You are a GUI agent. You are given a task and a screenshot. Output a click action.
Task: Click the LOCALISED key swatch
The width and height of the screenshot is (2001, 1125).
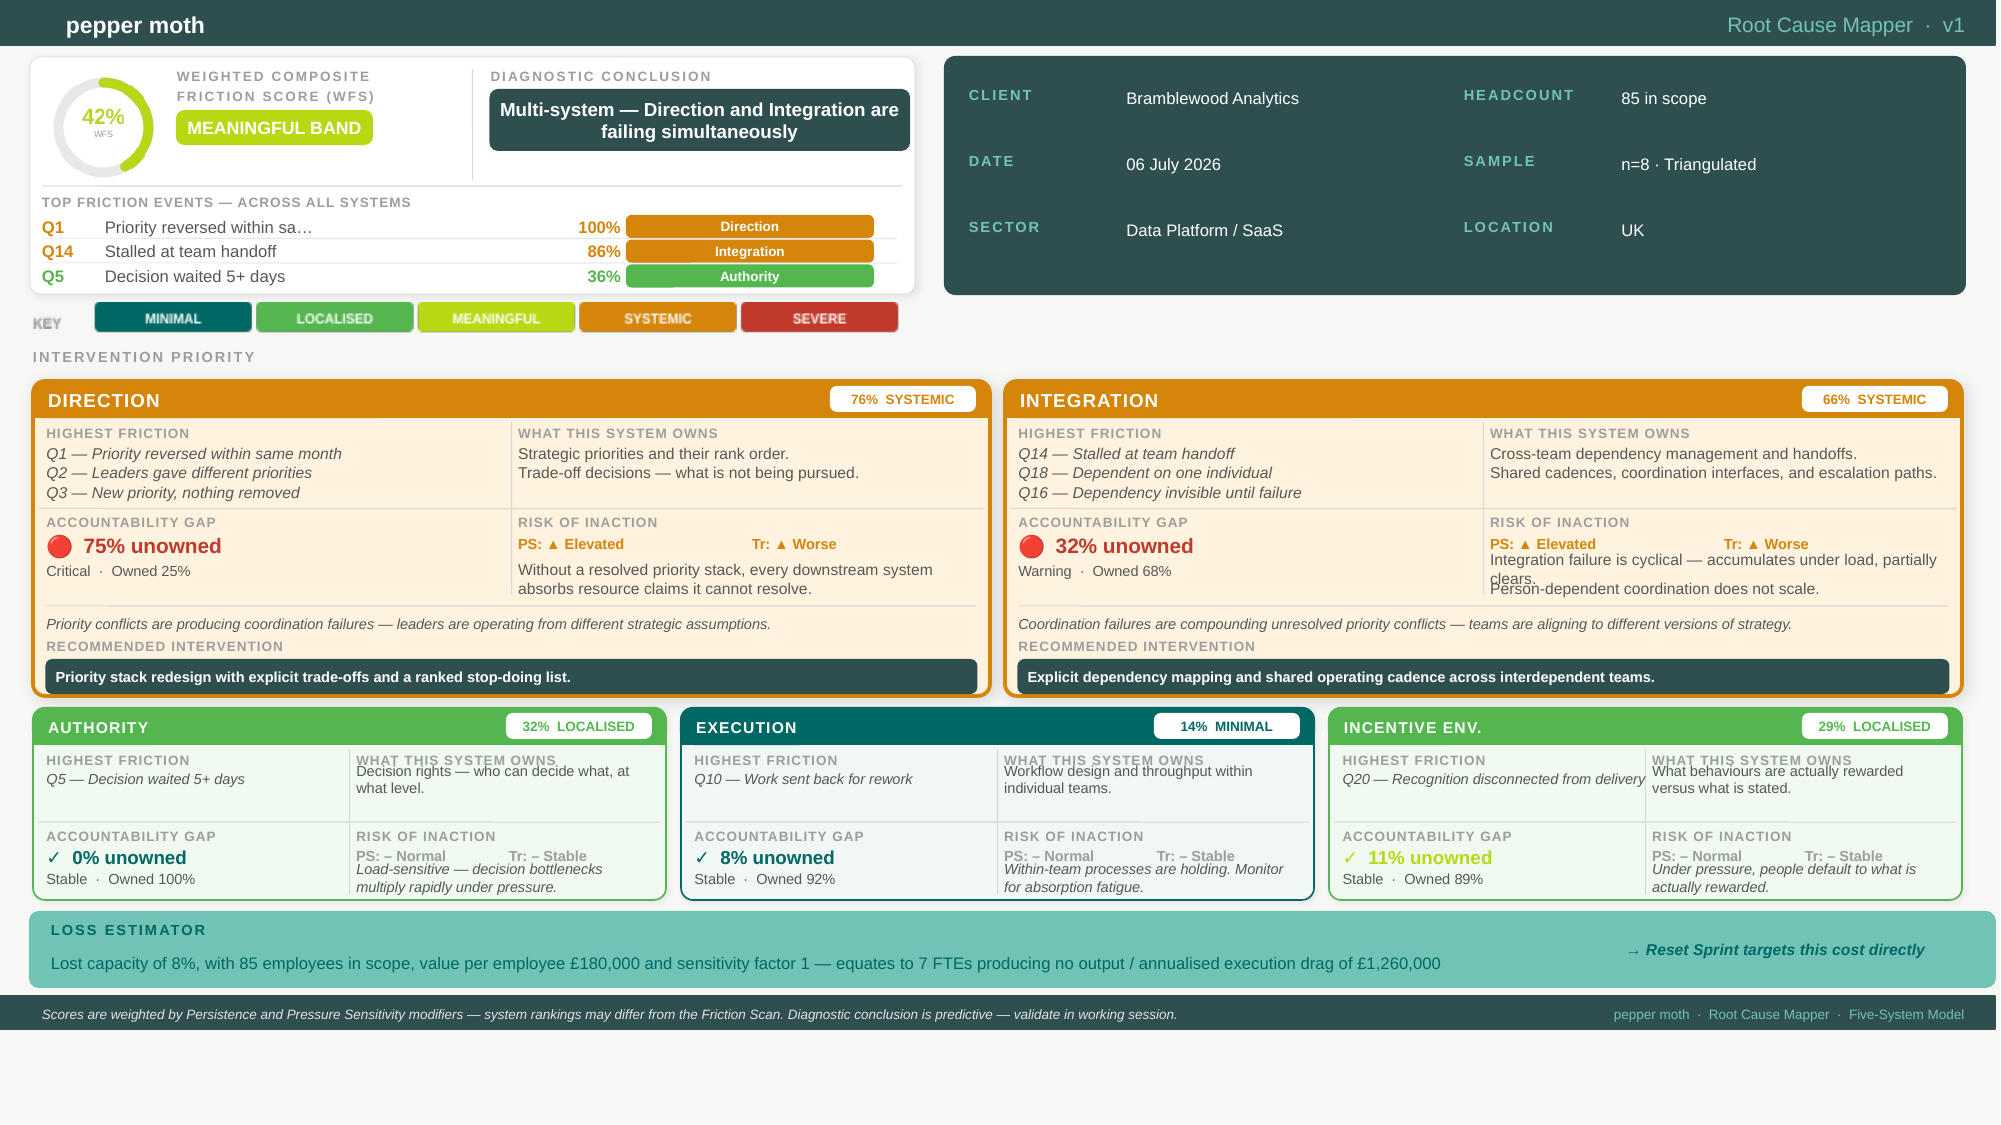pos(335,318)
